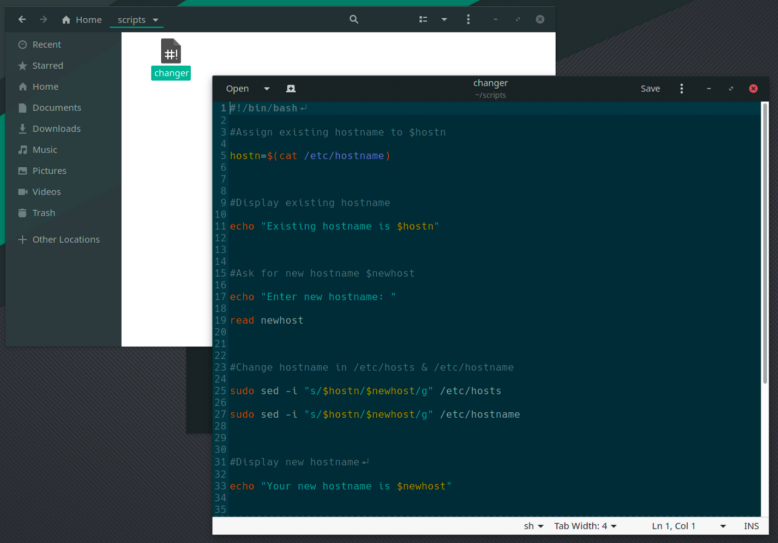Click line echo "Existing hostname is $hostn"

coord(334,226)
